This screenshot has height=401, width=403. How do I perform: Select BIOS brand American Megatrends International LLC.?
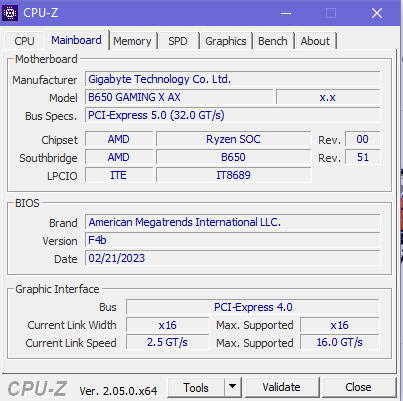pyautogui.click(x=233, y=222)
